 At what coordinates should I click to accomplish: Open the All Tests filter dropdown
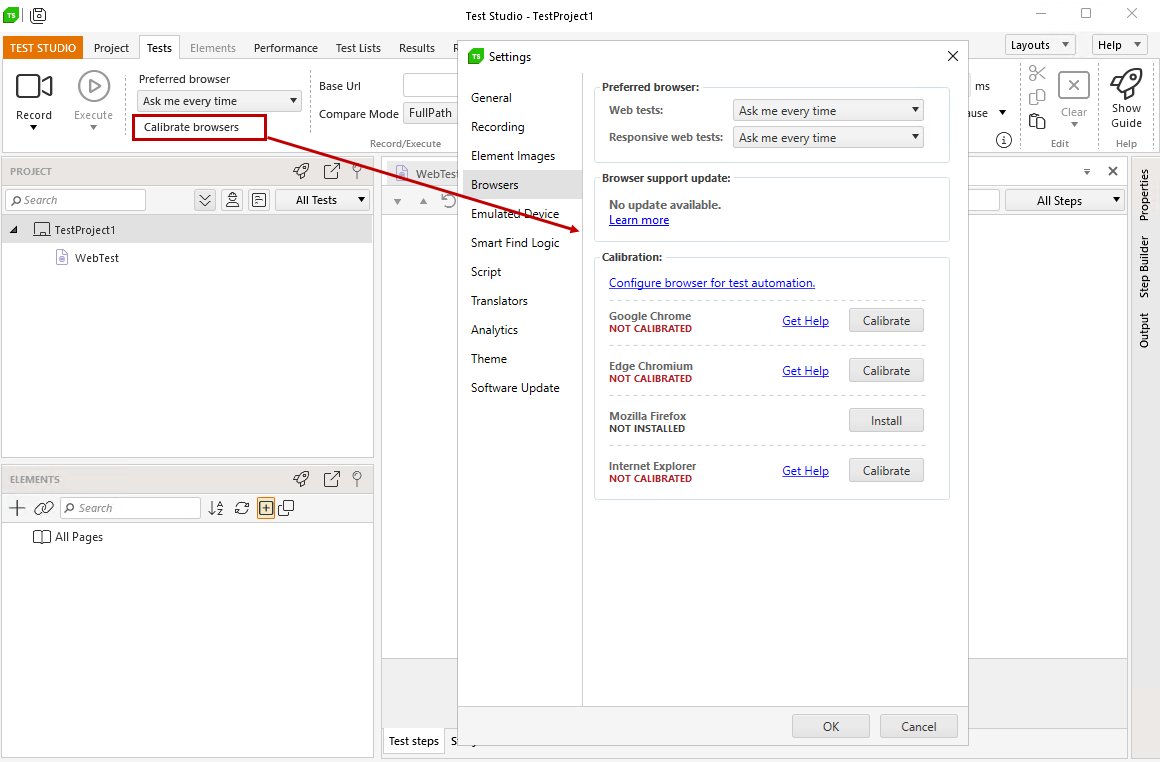click(x=322, y=200)
